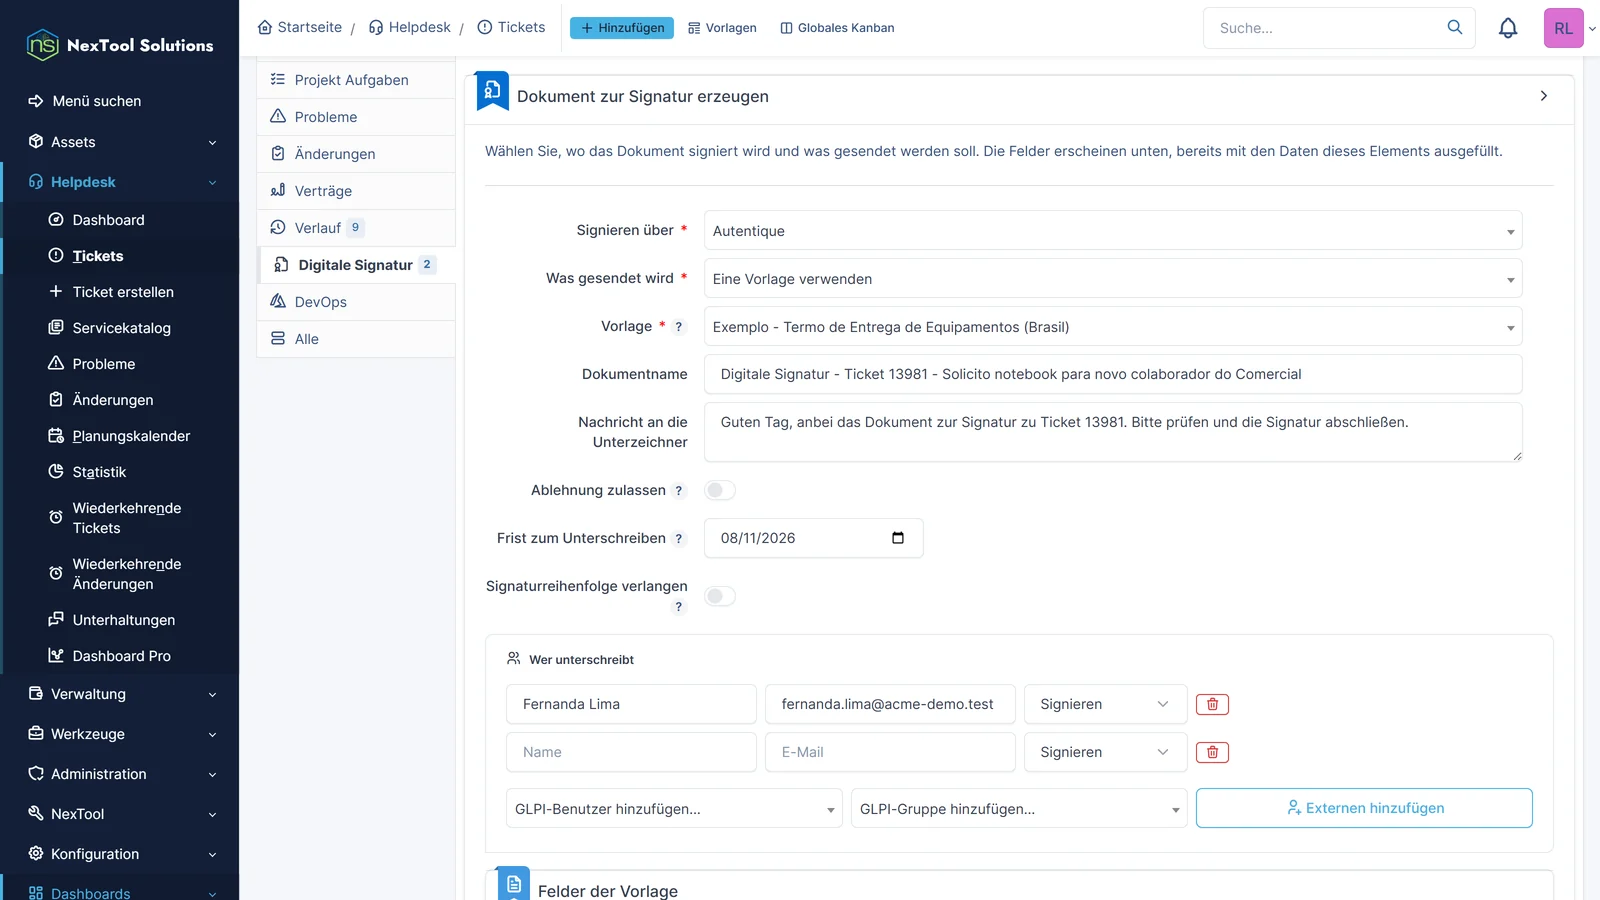Toggle Signaturreihenfolge verlangen switch
Screen dimensions: 1600x900
(x=720, y=596)
